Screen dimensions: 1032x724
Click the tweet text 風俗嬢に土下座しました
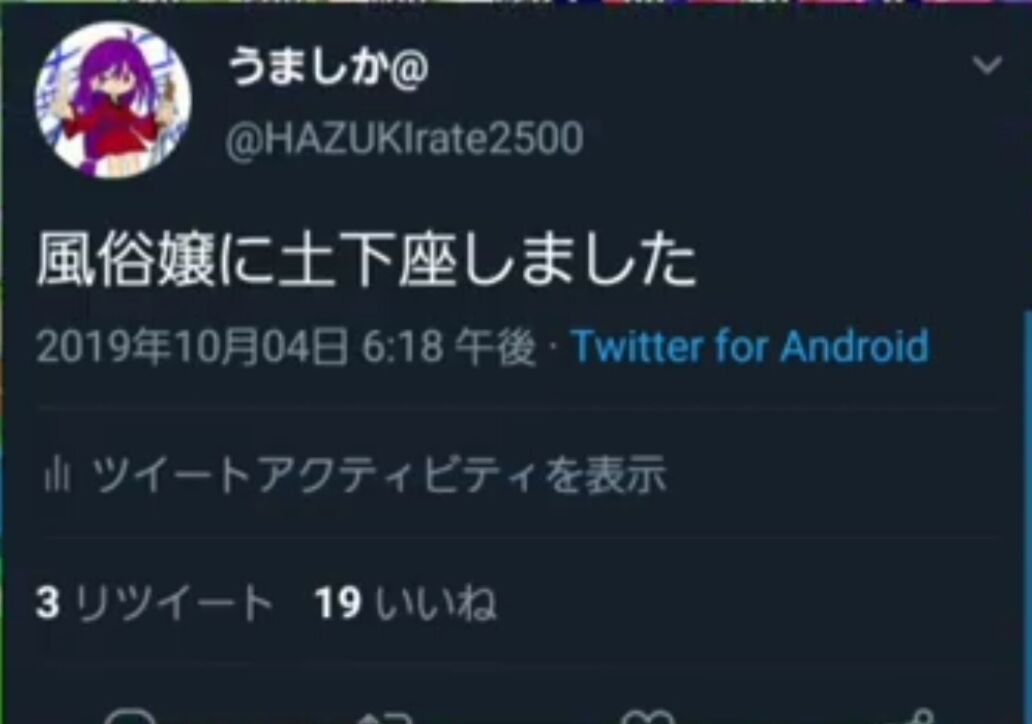(x=365, y=260)
